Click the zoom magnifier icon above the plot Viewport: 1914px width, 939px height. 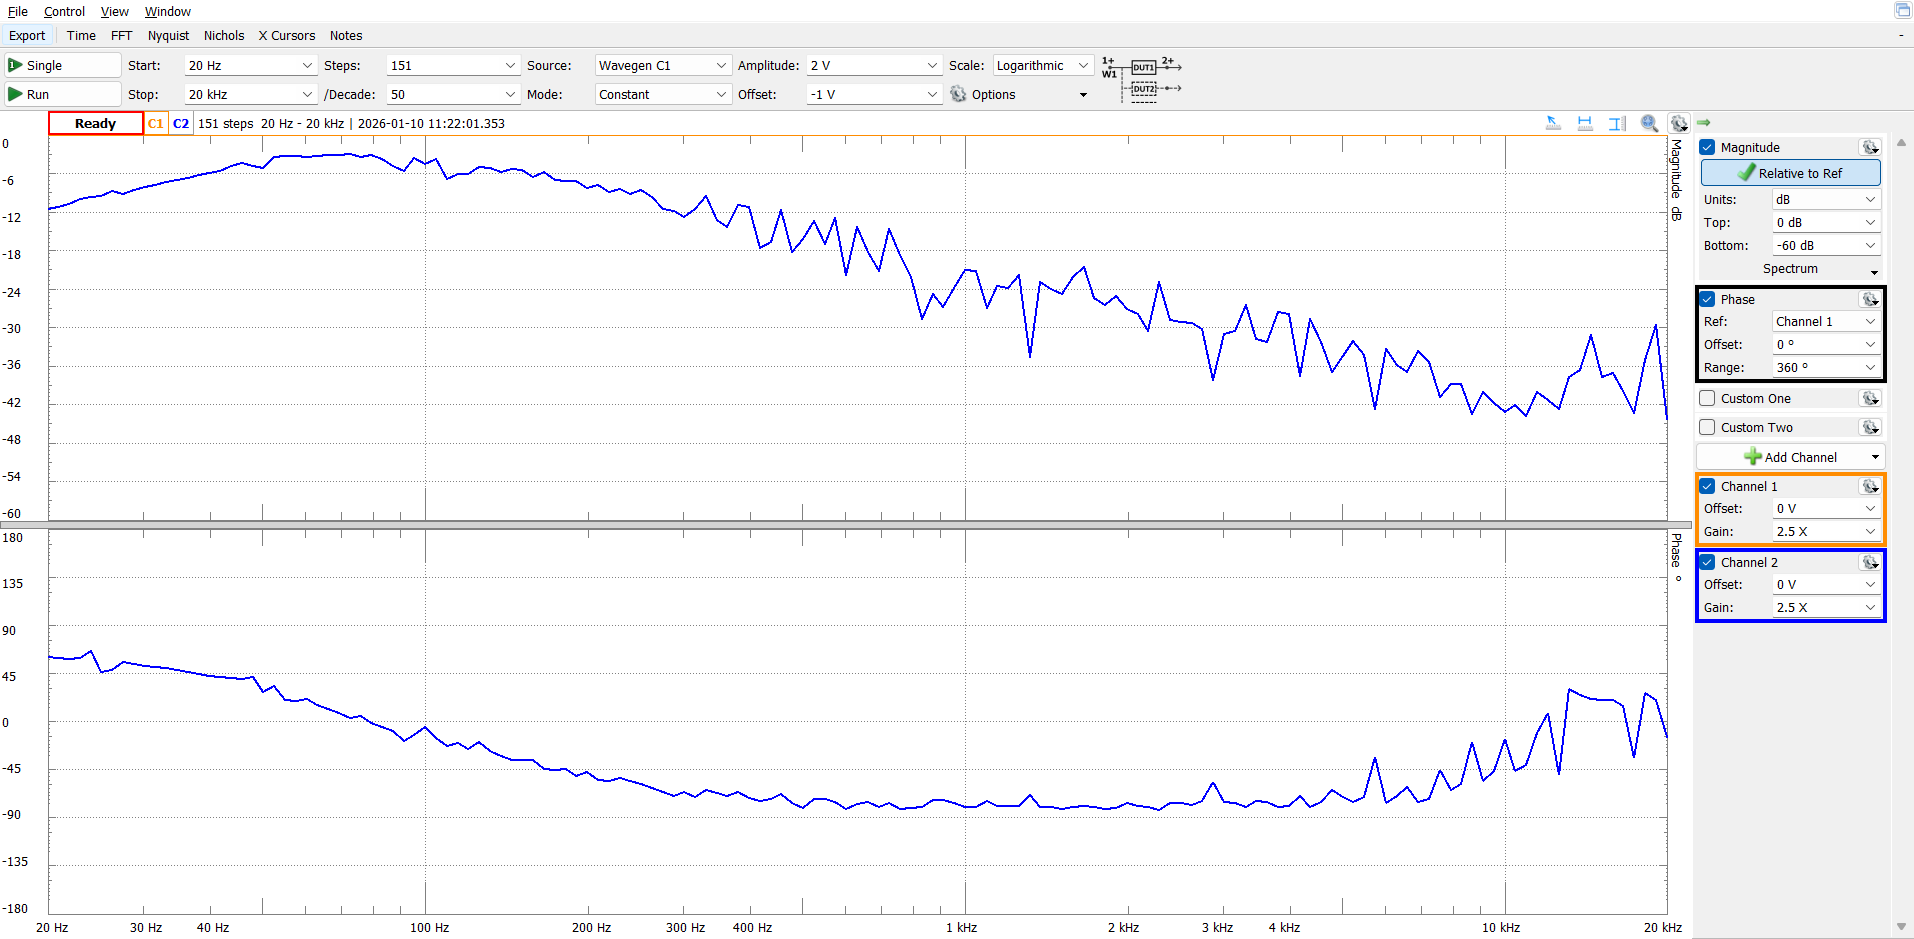1649,123
